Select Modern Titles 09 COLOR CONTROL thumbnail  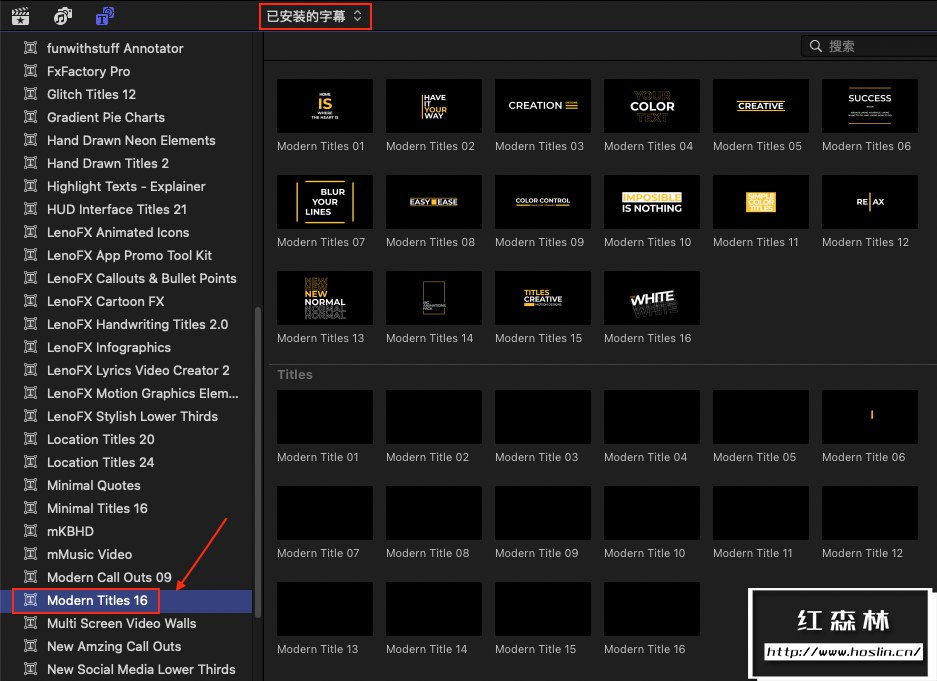[x=543, y=202]
